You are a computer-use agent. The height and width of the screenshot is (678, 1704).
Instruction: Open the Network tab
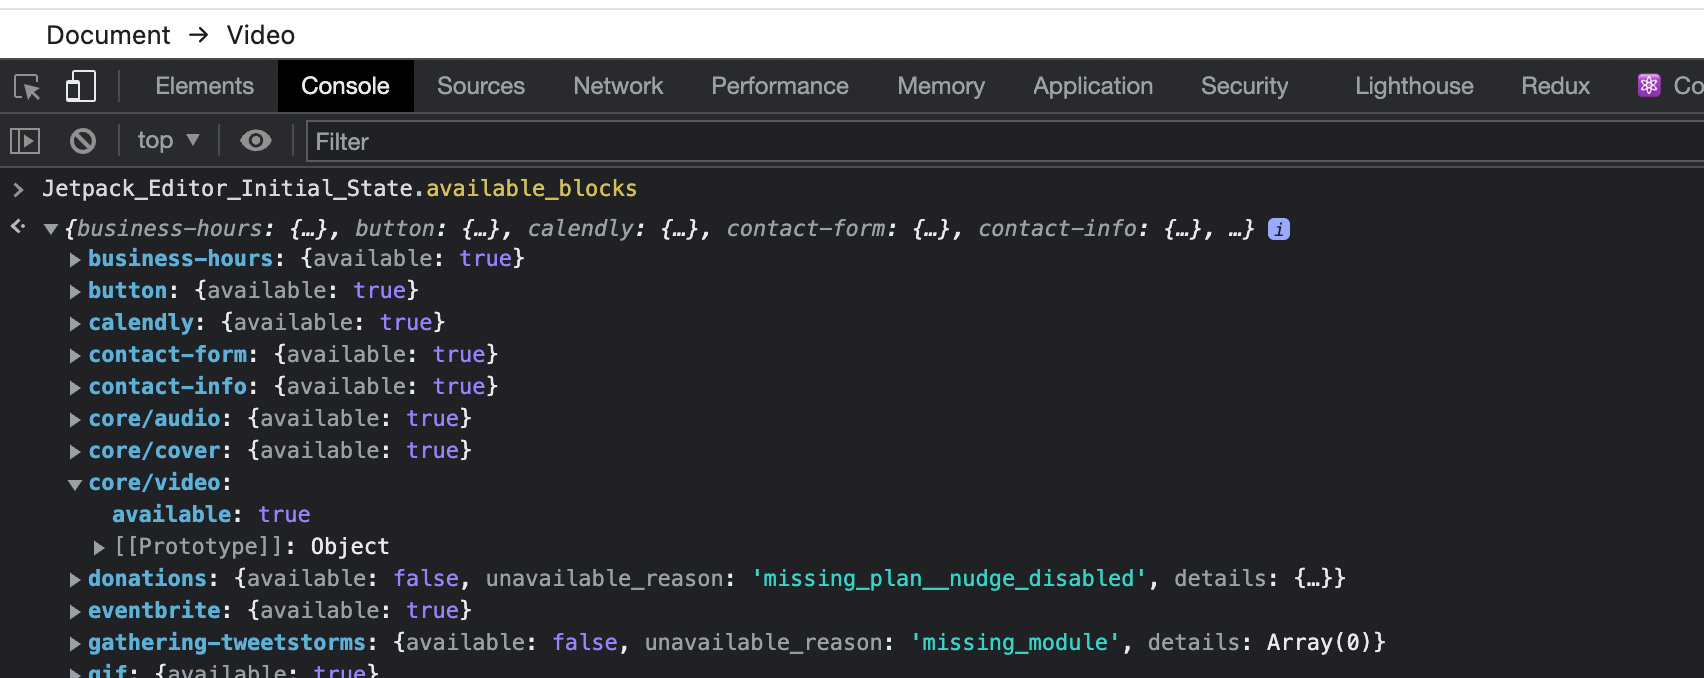click(x=618, y=86)
